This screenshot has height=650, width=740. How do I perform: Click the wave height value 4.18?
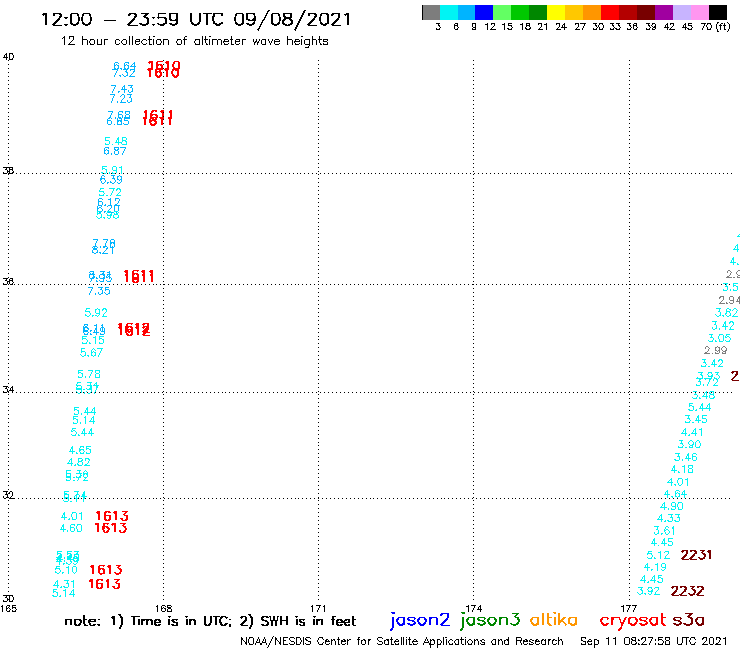pyautogui.click(x=682, y=469)
